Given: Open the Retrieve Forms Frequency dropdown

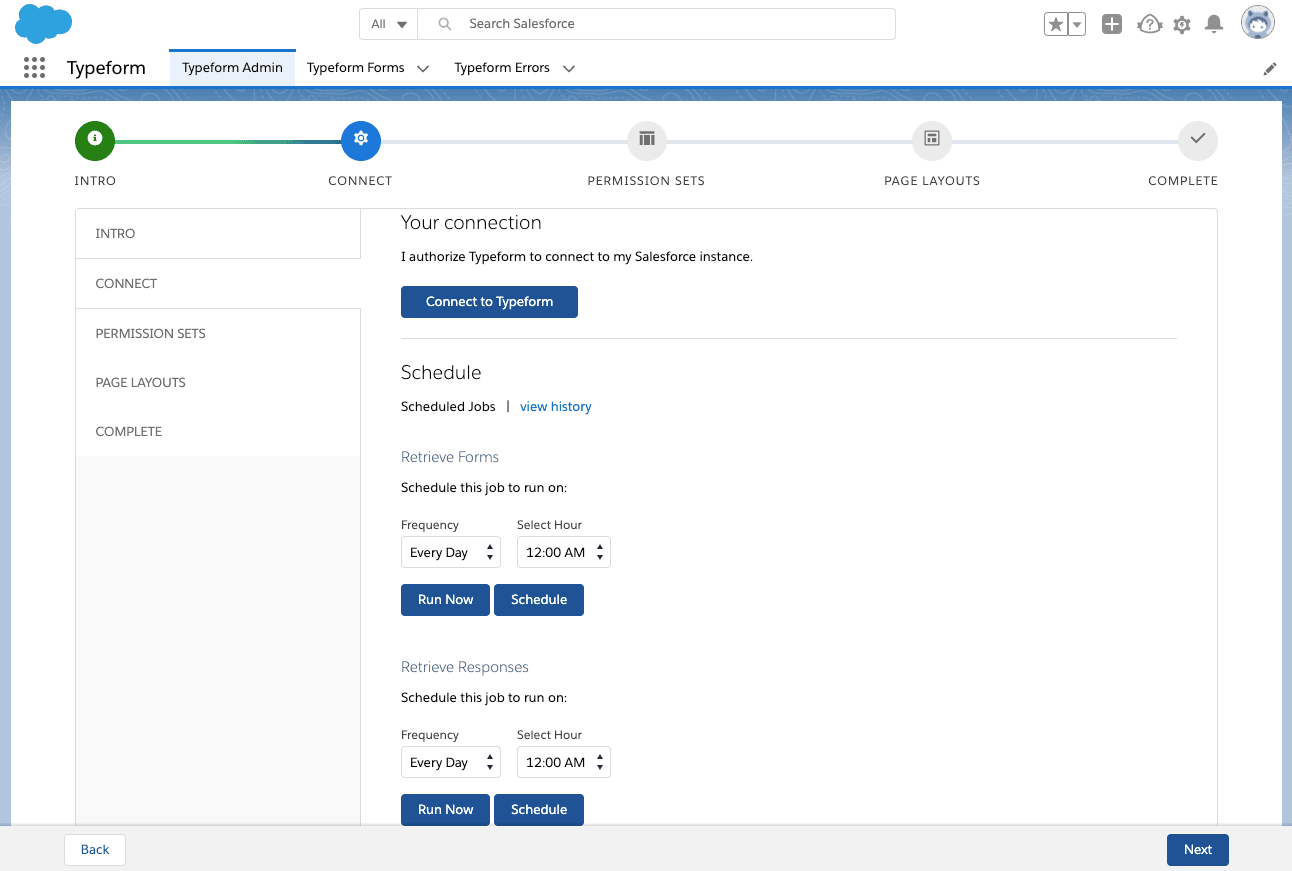Looking at the screenshot, I should click(450, 552).
